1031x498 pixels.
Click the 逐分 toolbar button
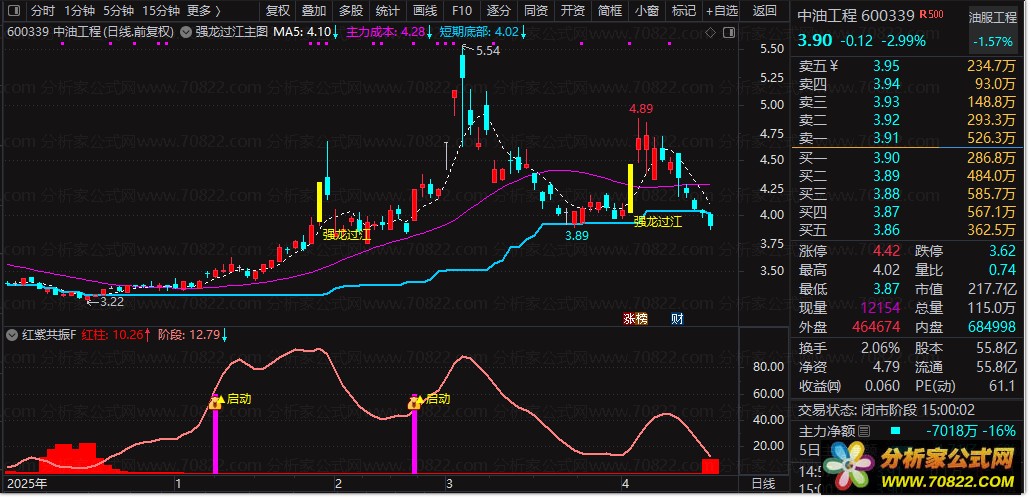(498, 11)
